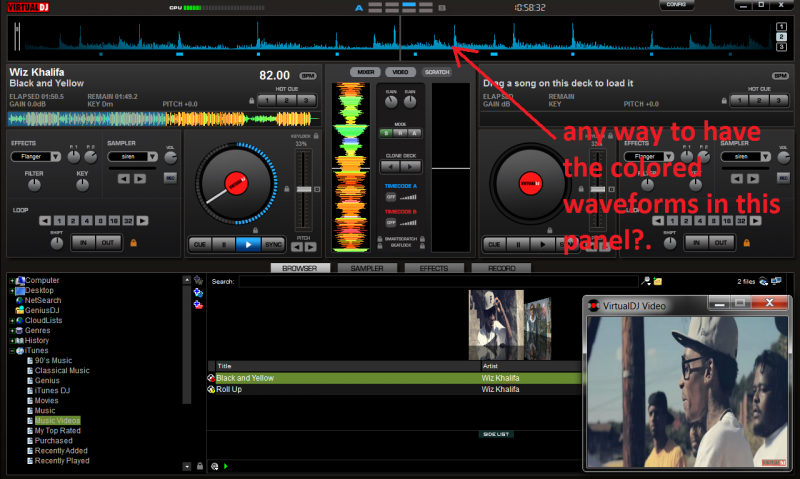
Task: Expand the Computer tree node
Action: pos(11,281)
